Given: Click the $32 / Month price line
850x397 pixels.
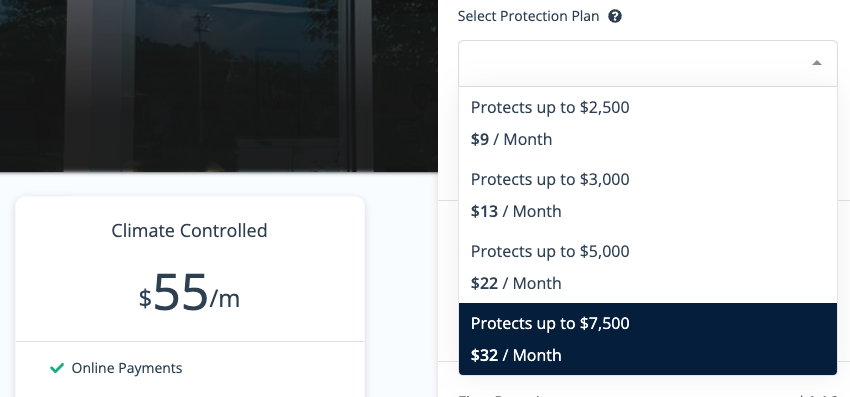Looking at the screenshot, I should pyautogui.click(x=516, y=355).
